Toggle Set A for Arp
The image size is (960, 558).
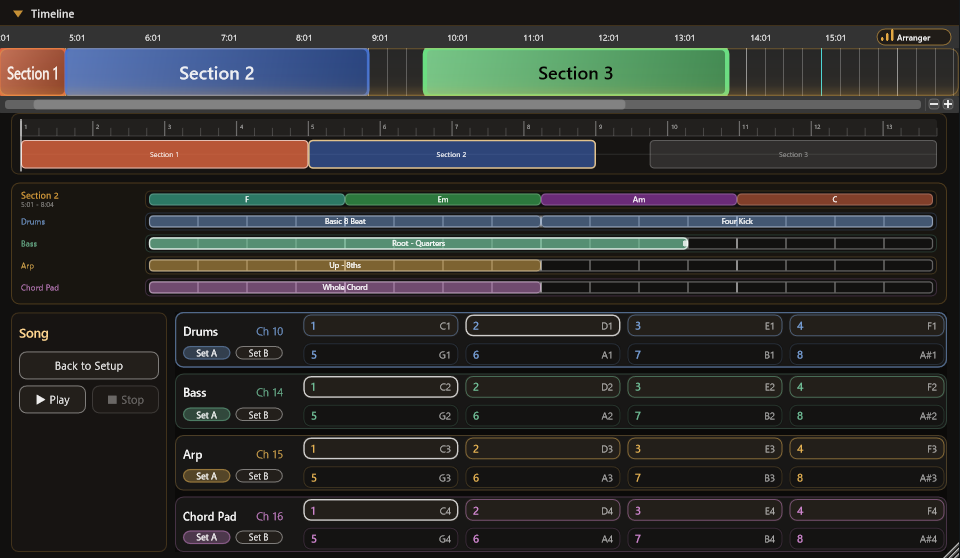[x=206, y=476]
